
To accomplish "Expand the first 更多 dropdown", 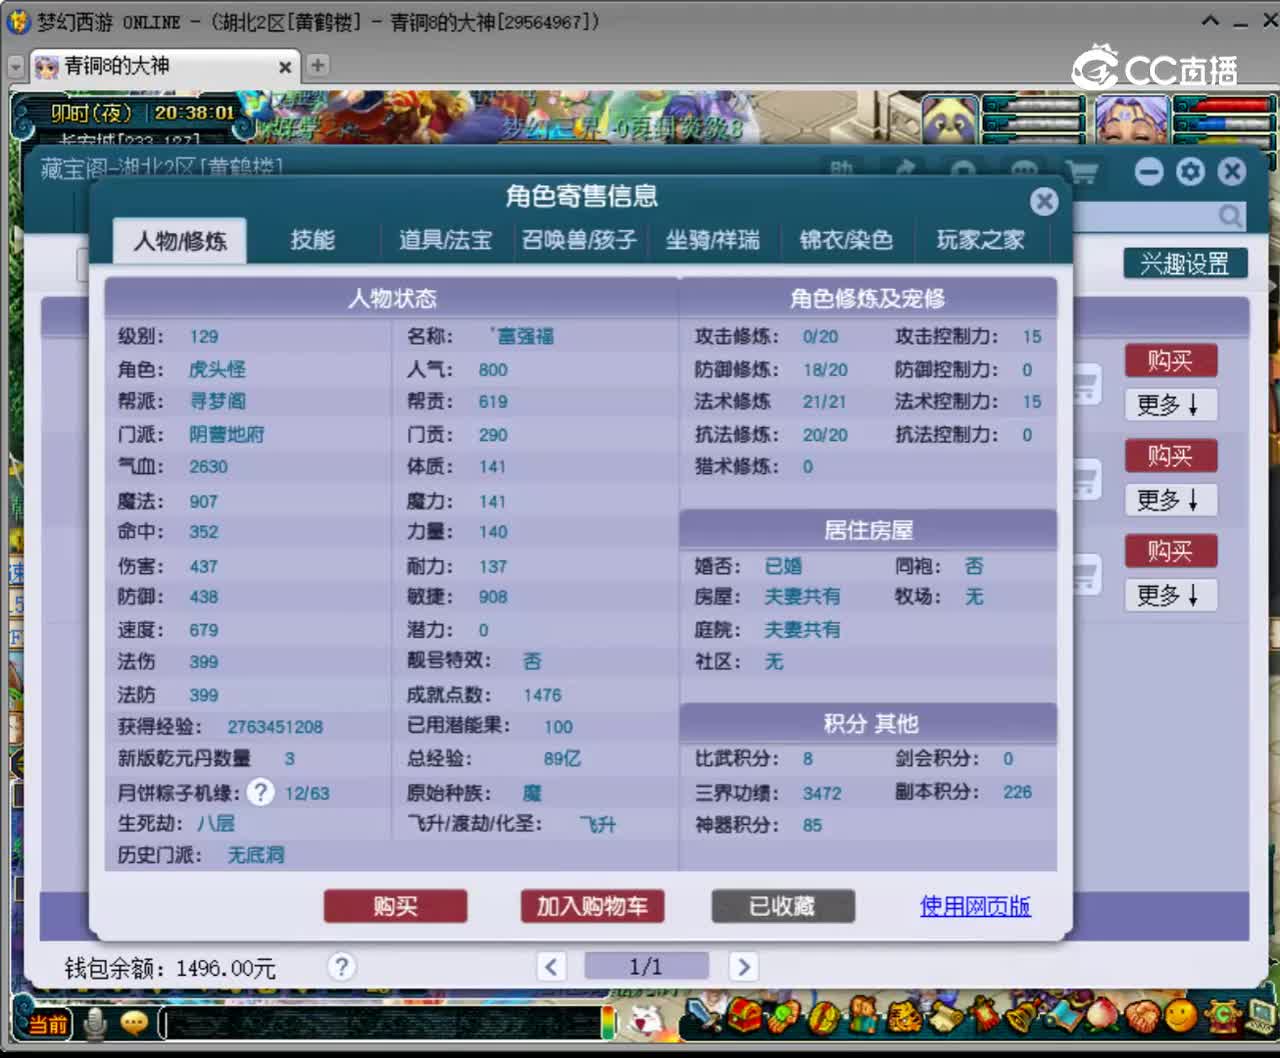I will tap(1170, 405).
